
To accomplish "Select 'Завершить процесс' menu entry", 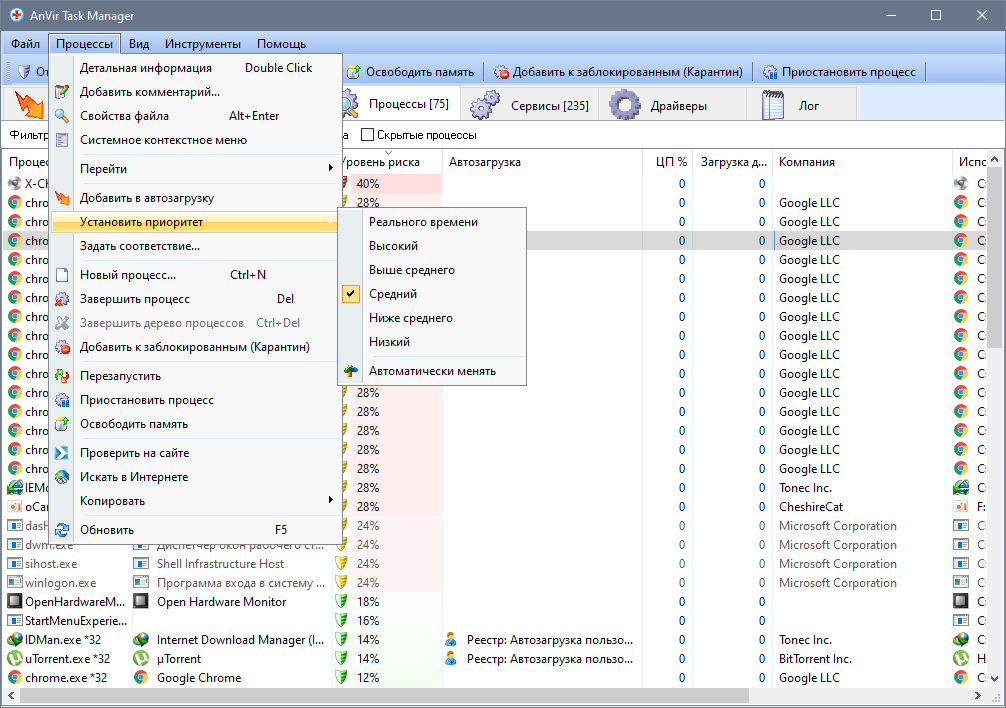I will click(x=135, y=299).
